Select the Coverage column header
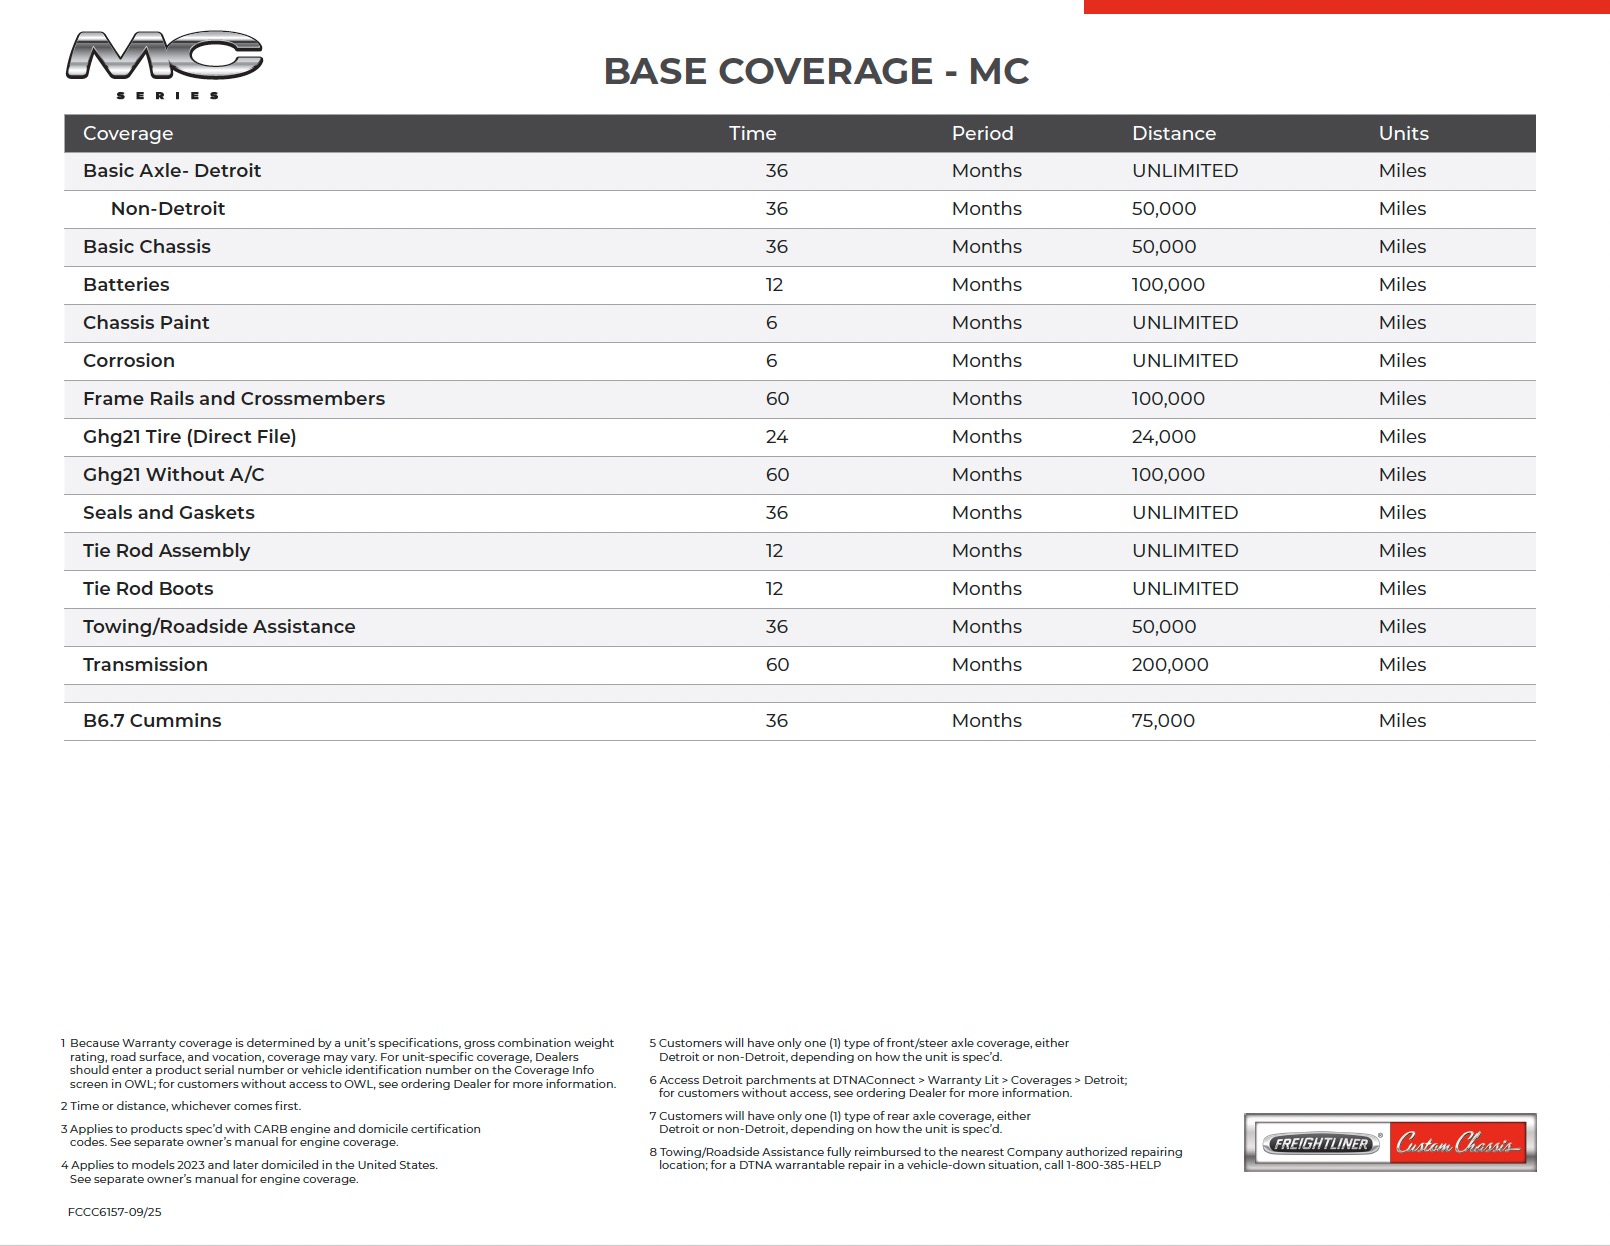The image size is (1610, 1246). (128, 133)
